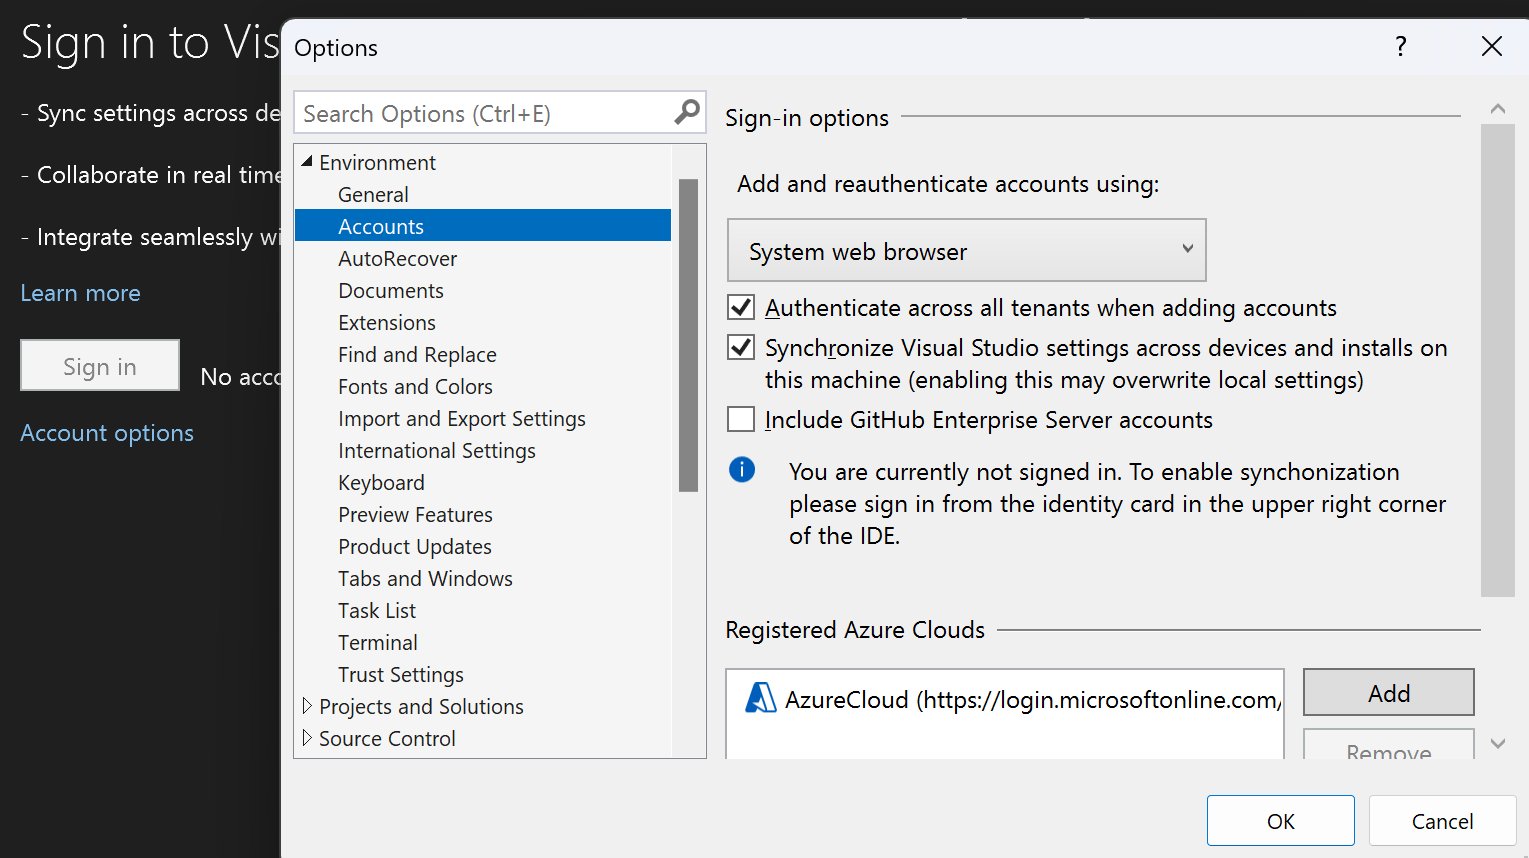Open Keyboard options
Image resolution: width=1529 pixels, height=858 pixels.
[381, 482]
